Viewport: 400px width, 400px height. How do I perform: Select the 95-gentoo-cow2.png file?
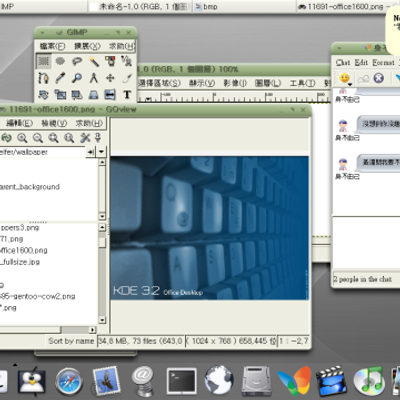coord(37,296)
